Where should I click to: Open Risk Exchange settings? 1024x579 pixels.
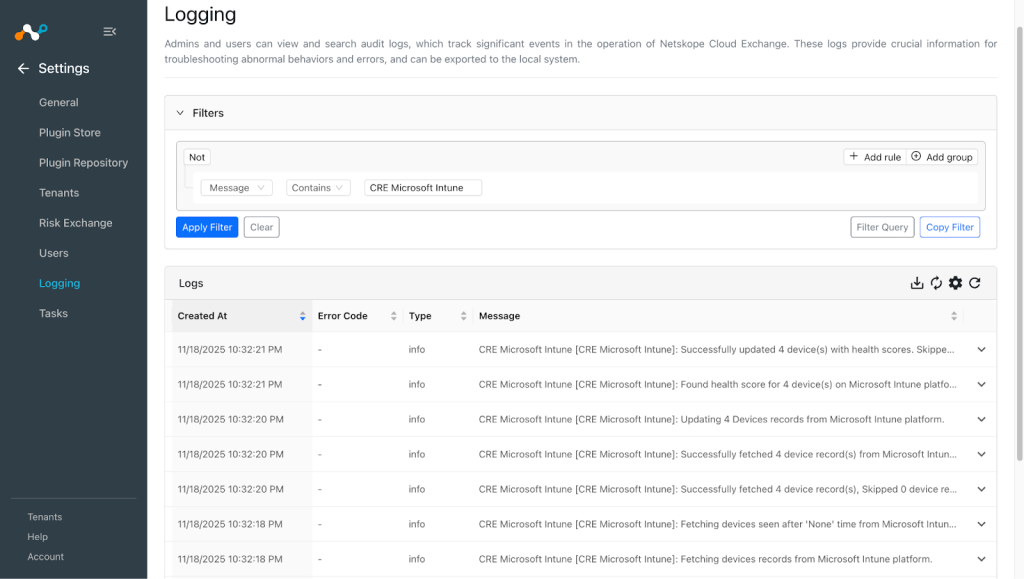pos(75,223)
